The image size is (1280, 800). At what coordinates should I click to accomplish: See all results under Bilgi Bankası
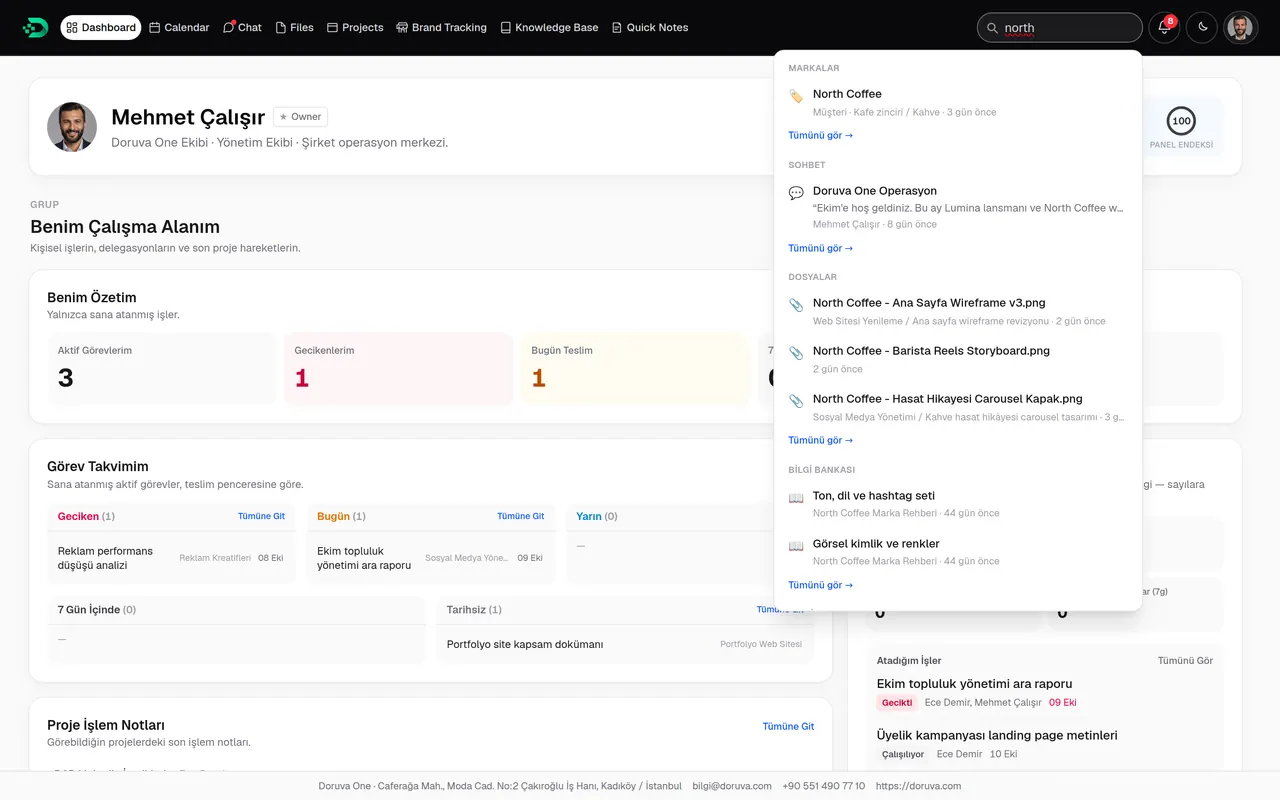click(x=820, y=585)
